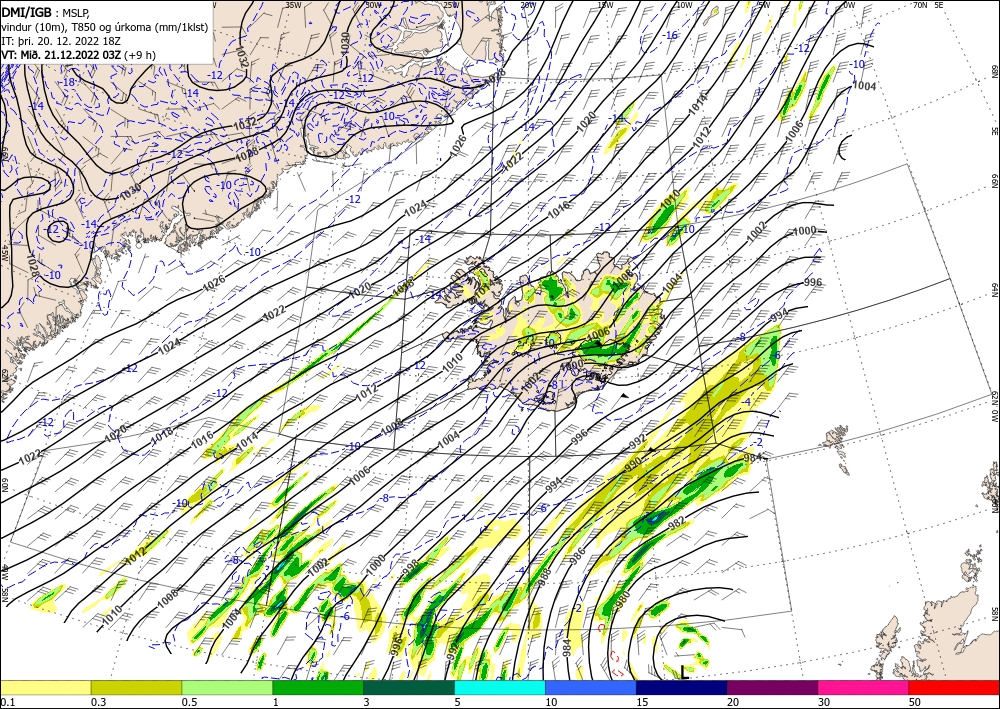Click the '30' legend scale value
1000x709 pixels.
click(824, 702)
